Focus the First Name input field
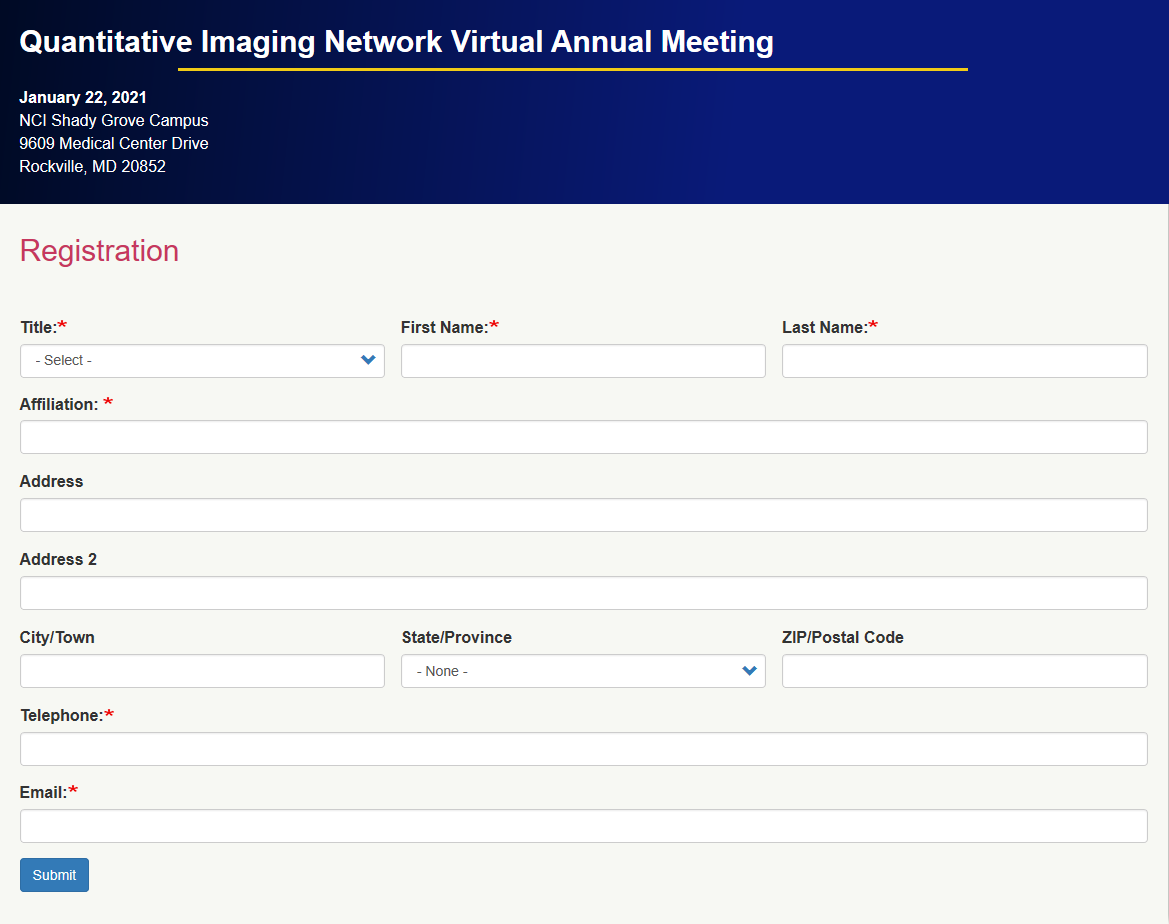The image size is (1169, 924). [x=583, y=361]
